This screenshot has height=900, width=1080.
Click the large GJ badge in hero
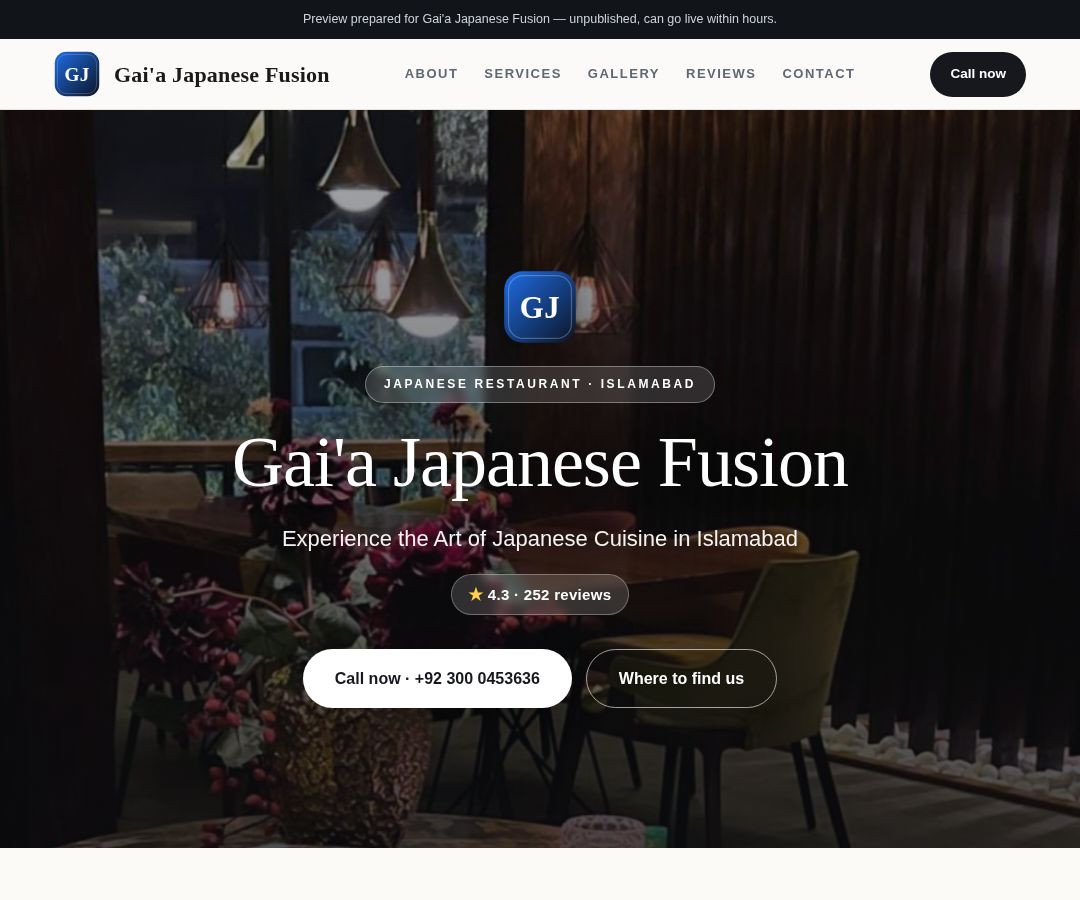[539, 307]
